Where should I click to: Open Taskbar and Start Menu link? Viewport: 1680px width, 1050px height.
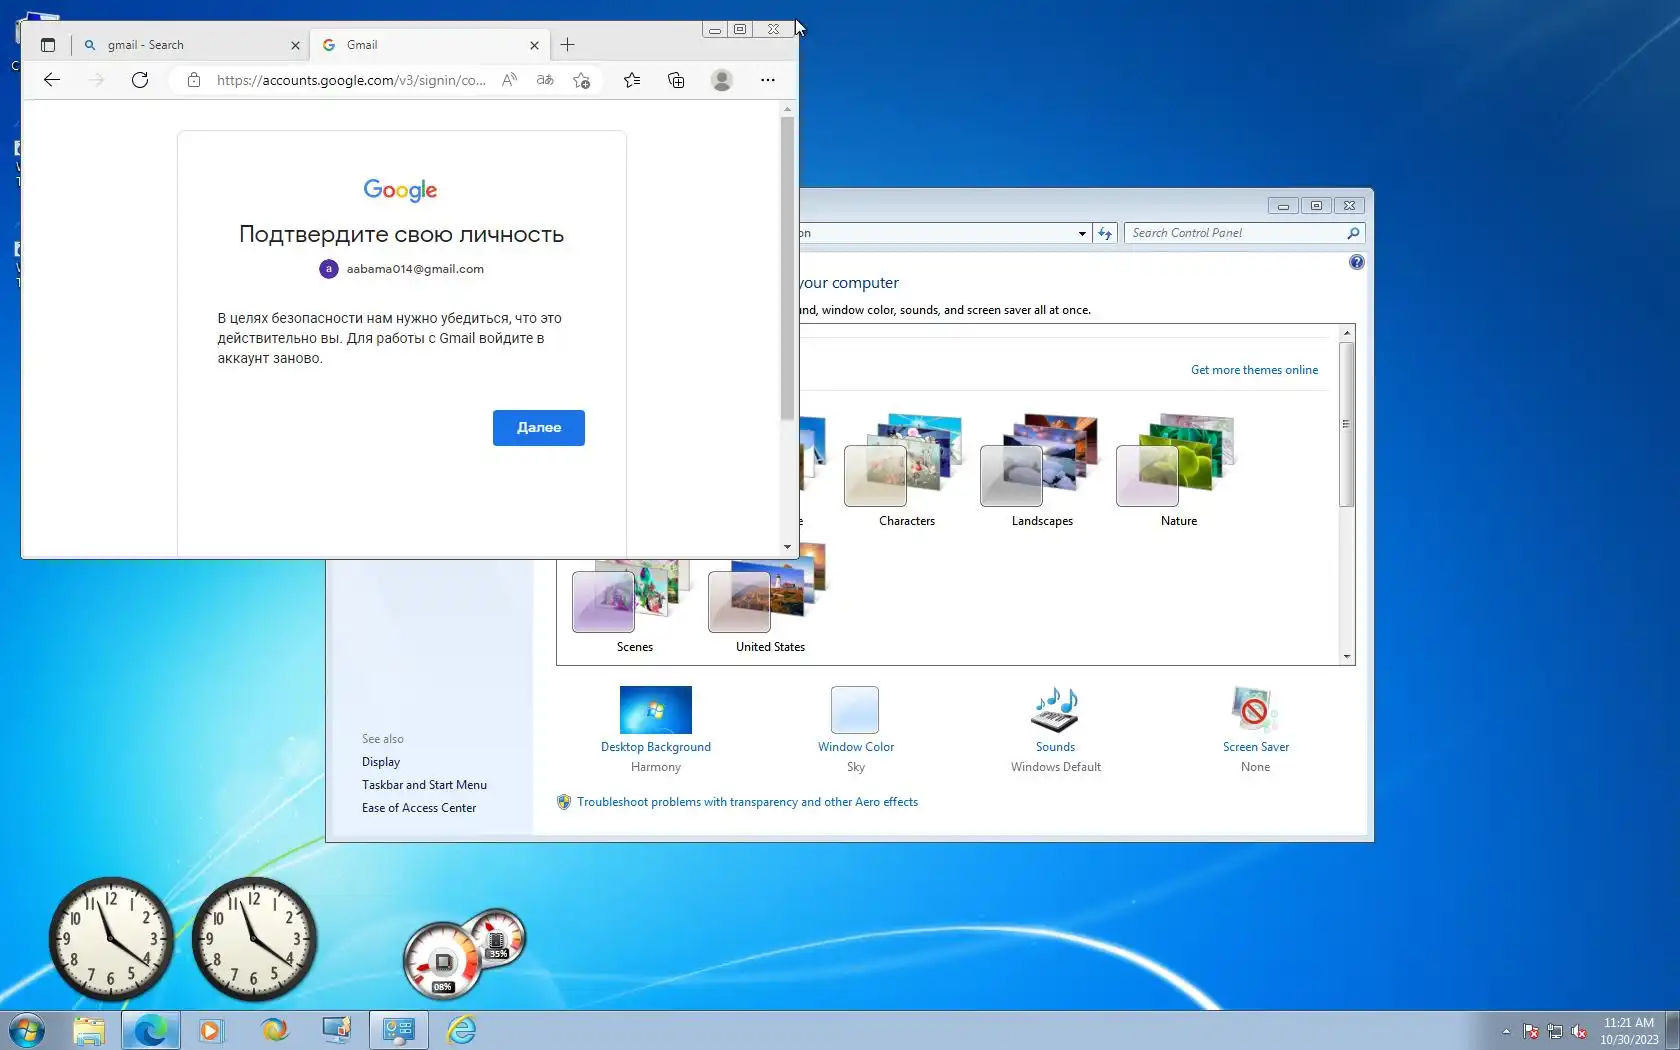tap(424, 785)
